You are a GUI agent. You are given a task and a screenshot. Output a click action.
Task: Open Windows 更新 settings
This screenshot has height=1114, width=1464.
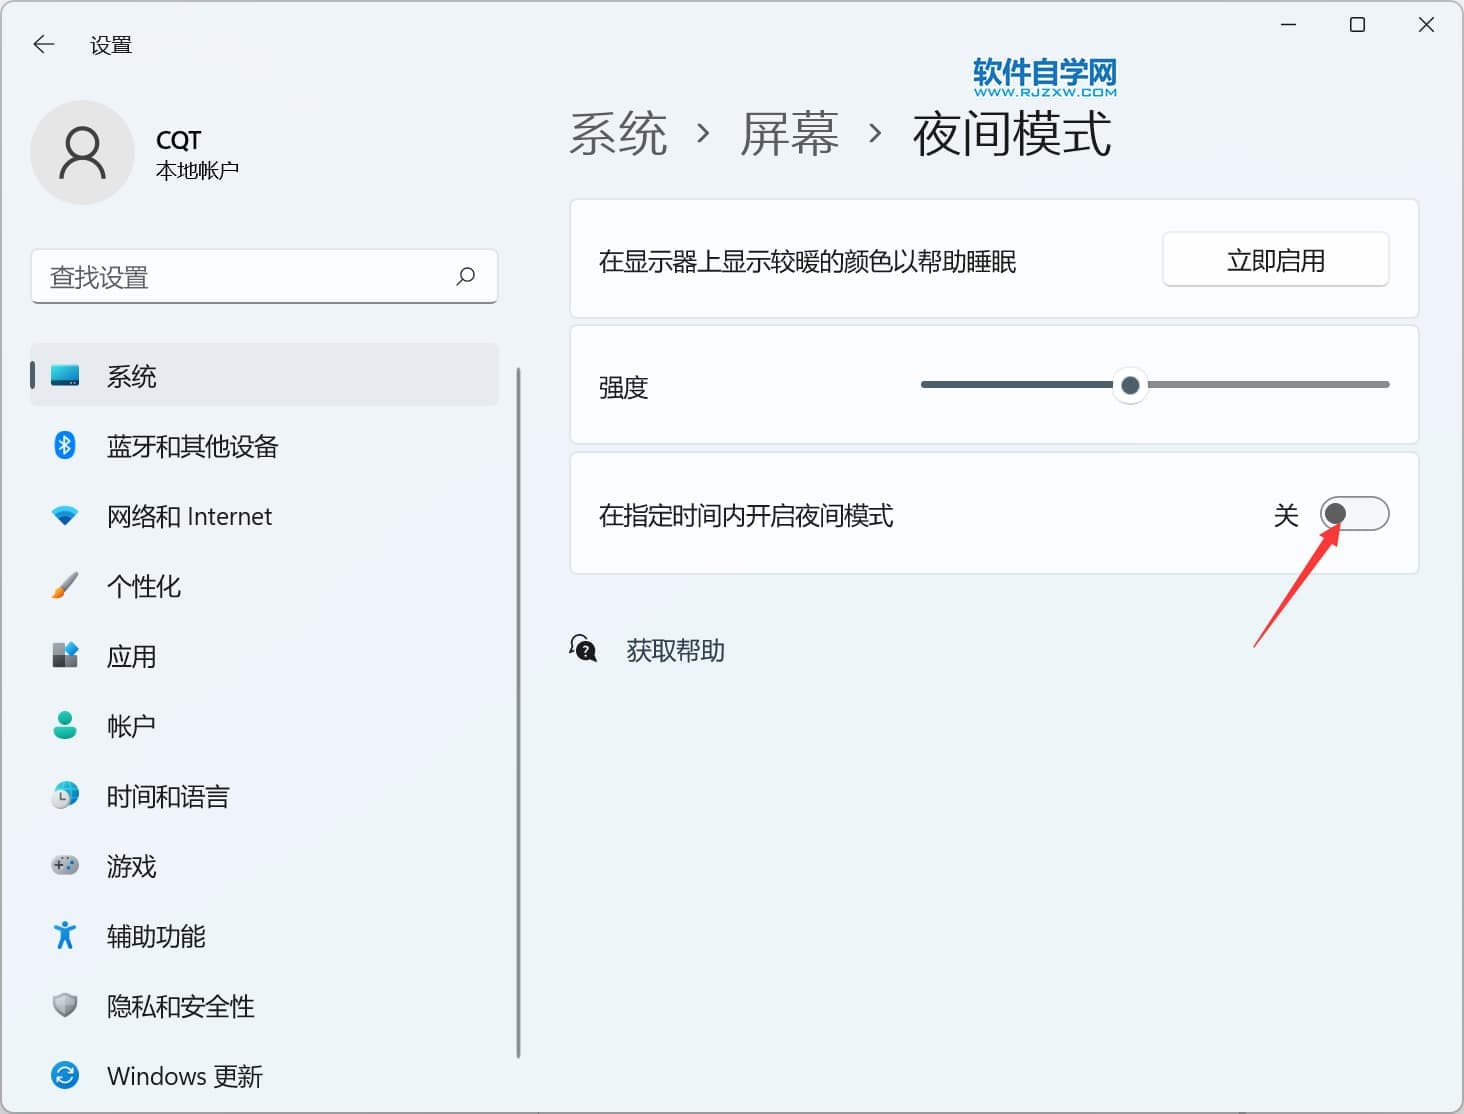pyautogui.click(x=184, y=1076)
